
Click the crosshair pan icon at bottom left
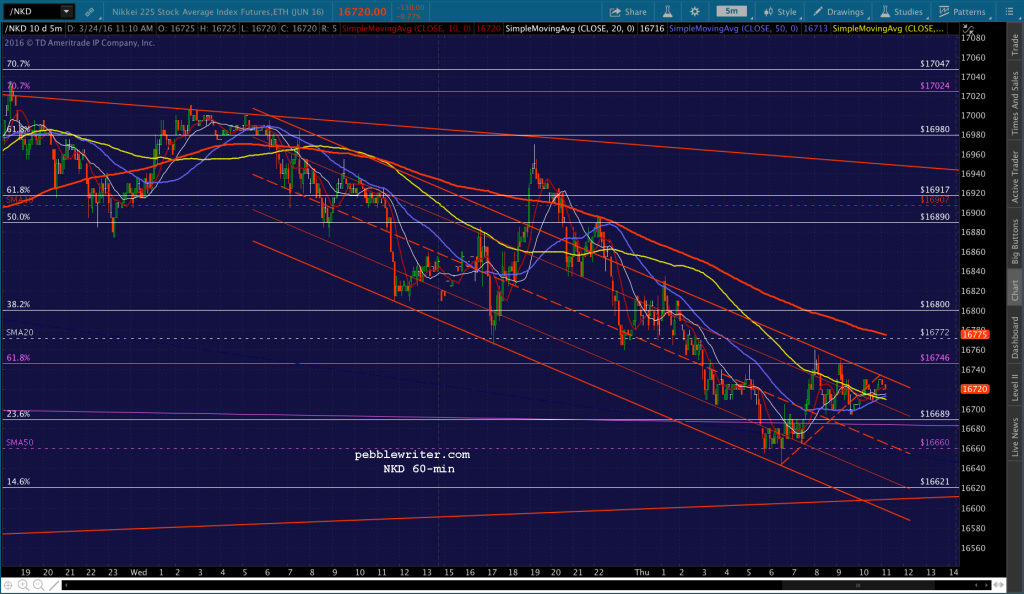pyautogui.click(x=8, y=586)
